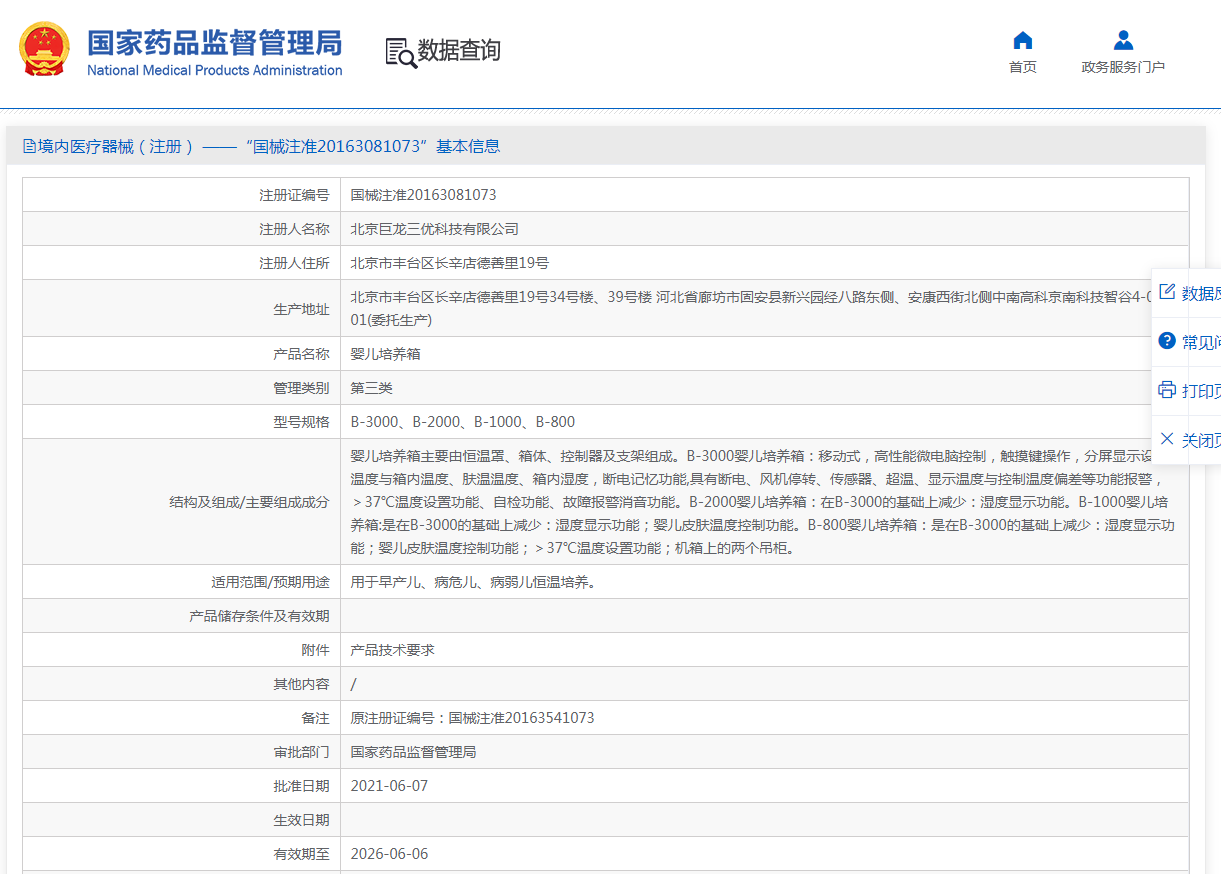Click the 其他内容 row label
Screen dimensions: 1221x874
click(x=301, y=684)
